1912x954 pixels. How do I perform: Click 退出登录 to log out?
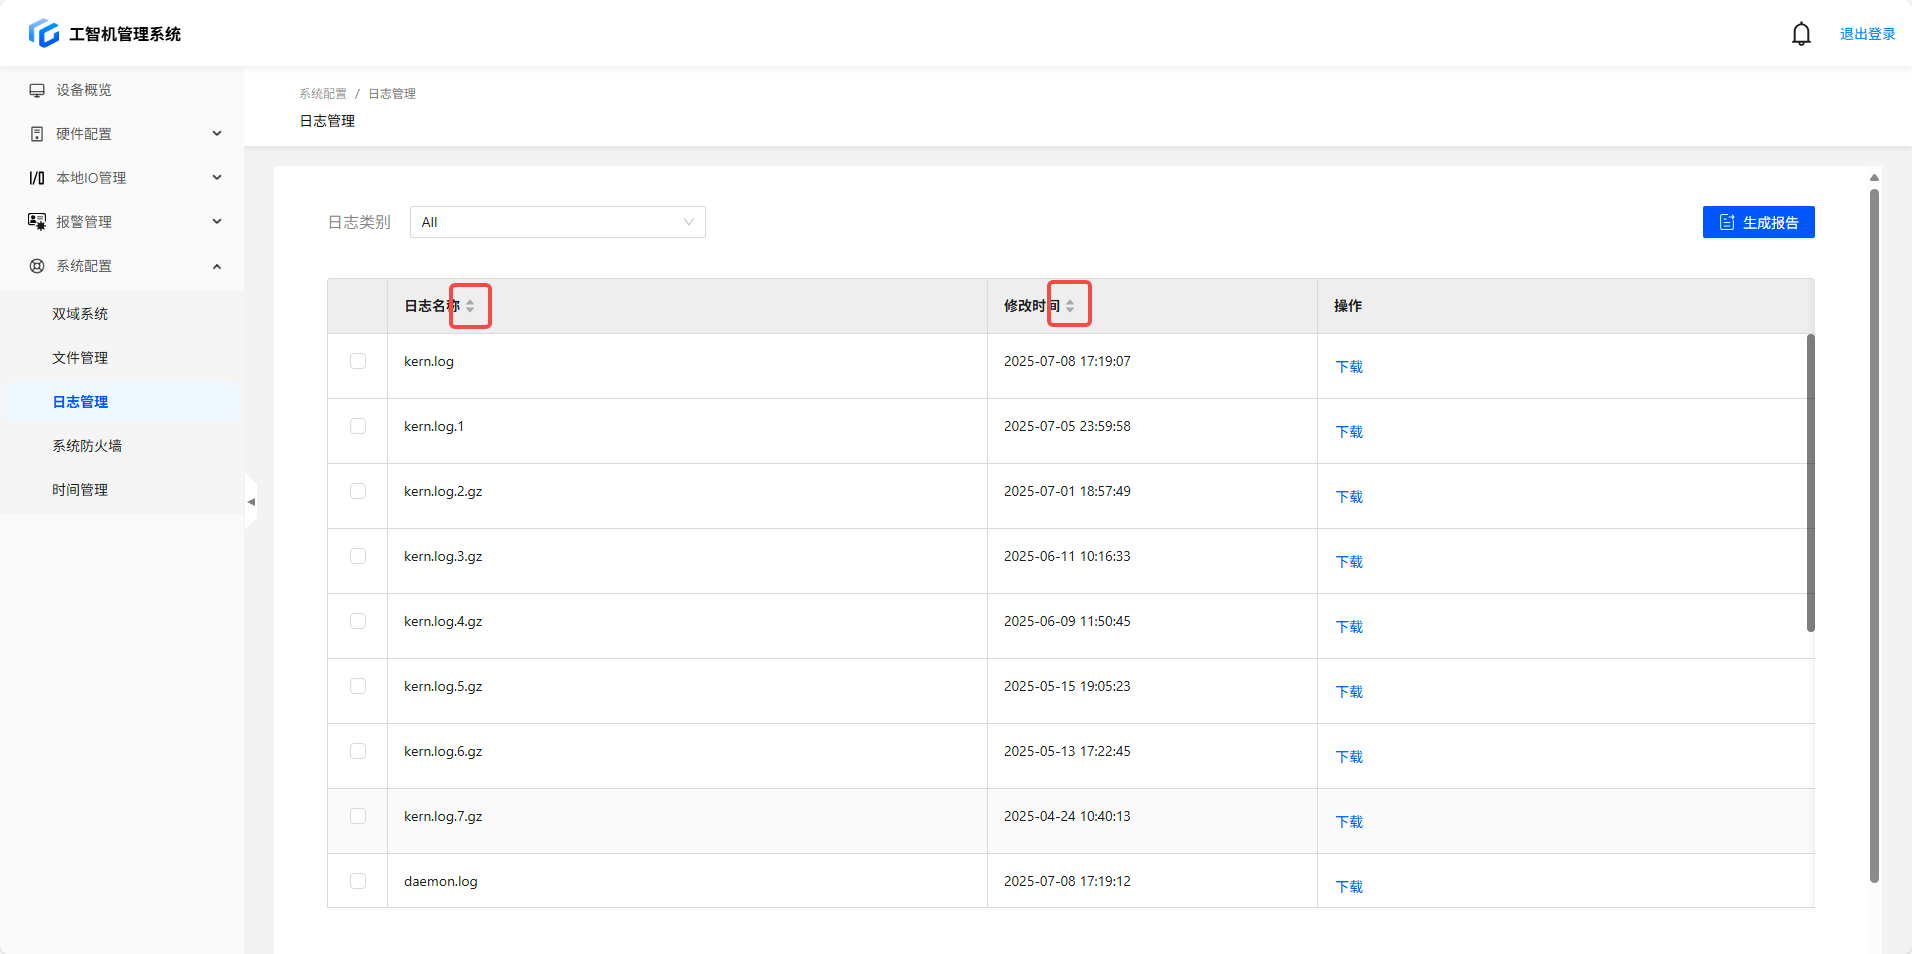click(1867, 34)
